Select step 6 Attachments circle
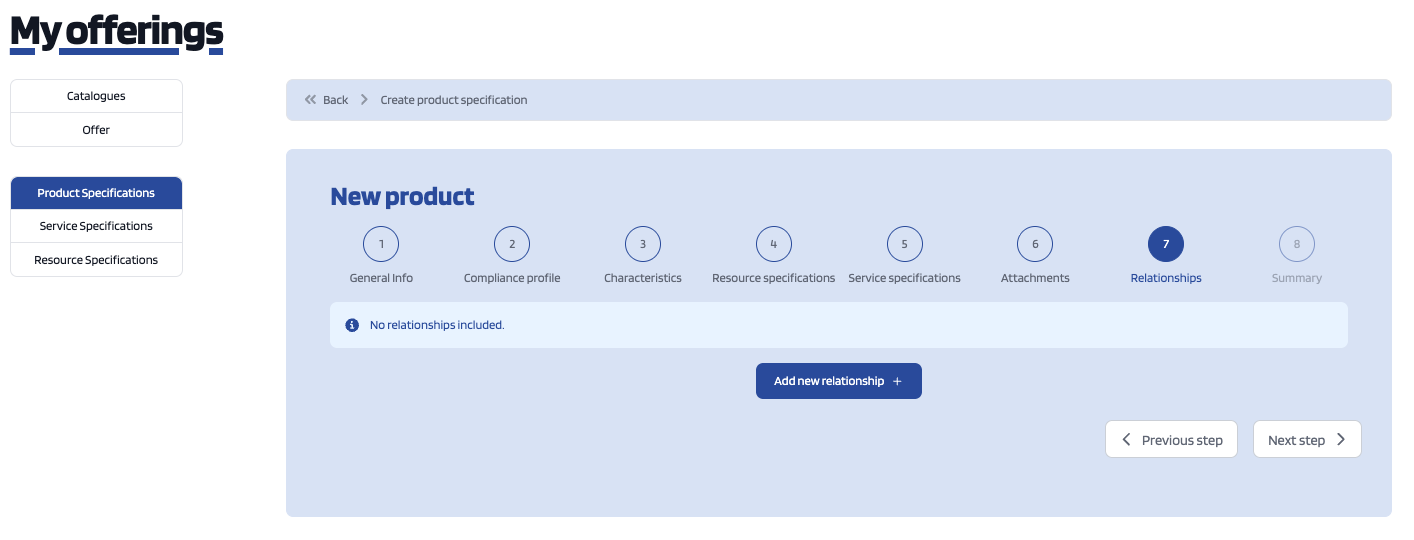The height and width of the screenshot is (540, 1414). (x=1035, y=244)
